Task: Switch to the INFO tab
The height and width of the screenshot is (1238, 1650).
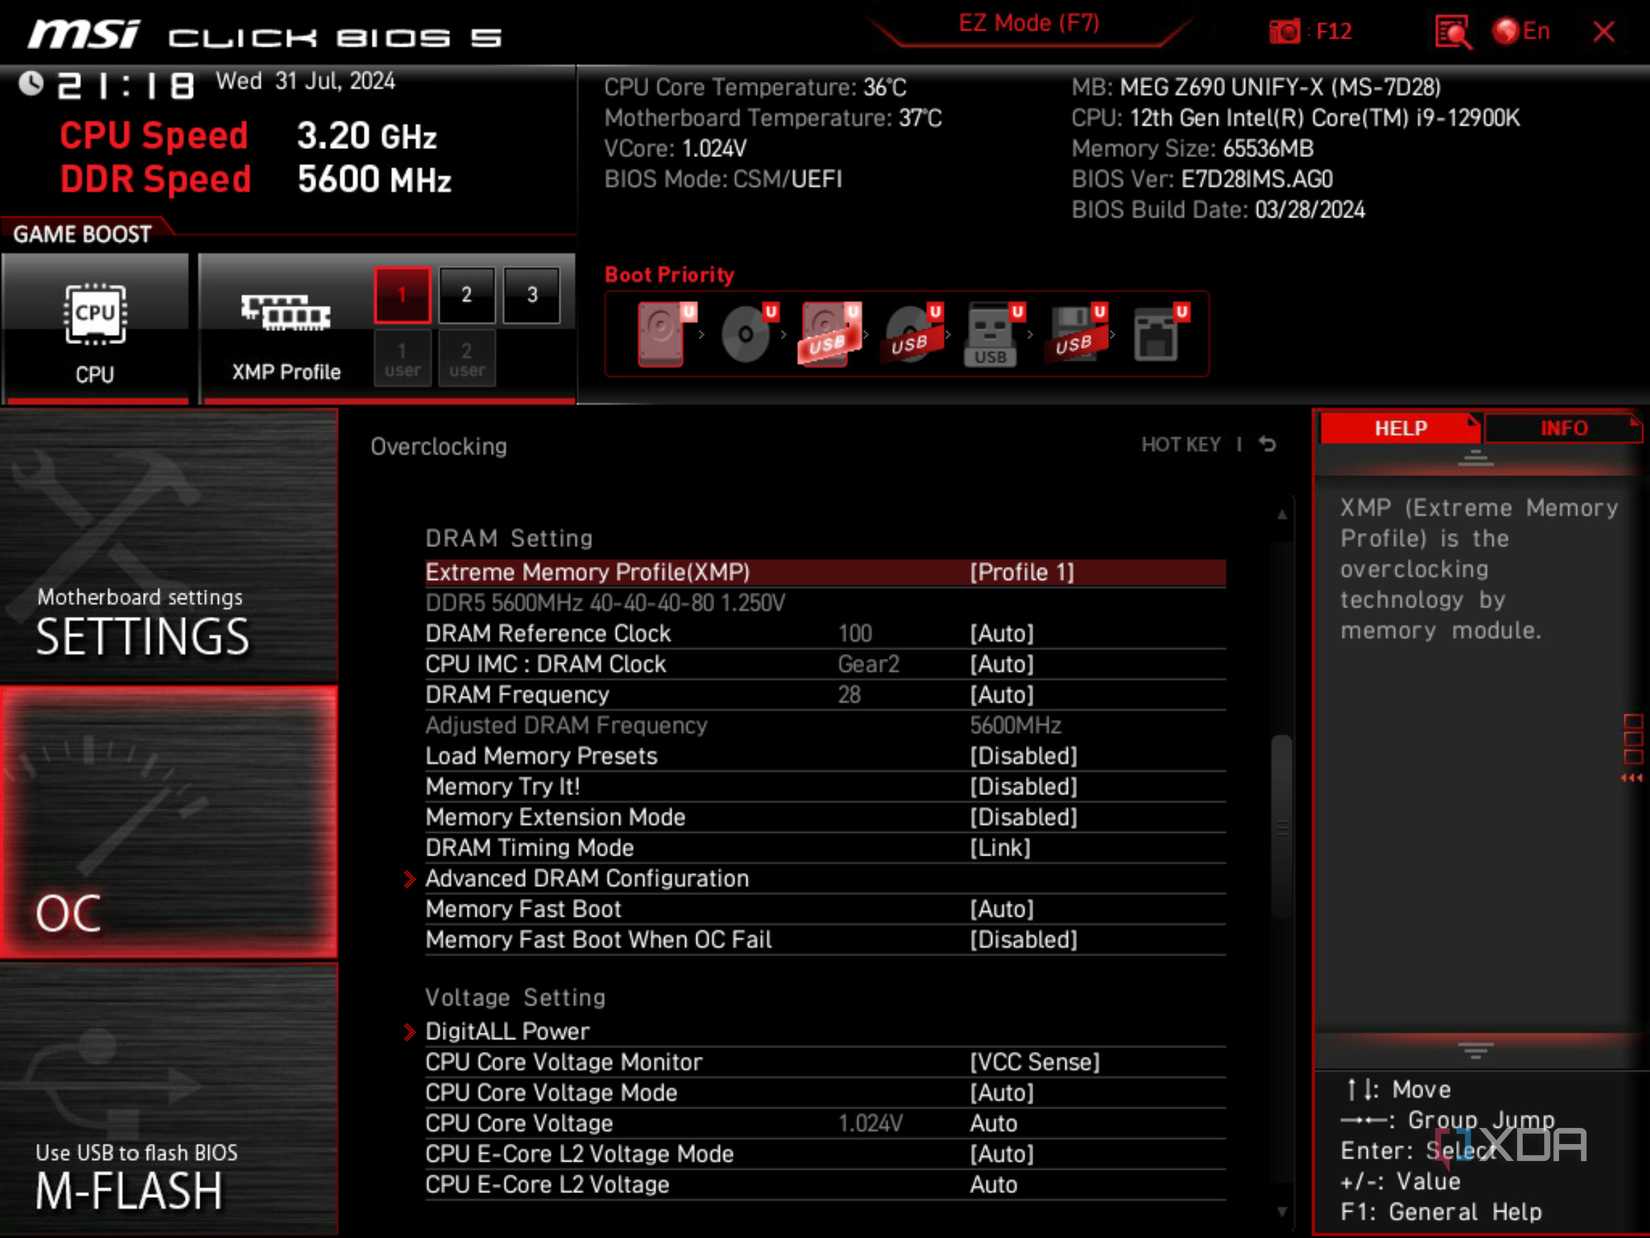Action: coord(1564,428)
